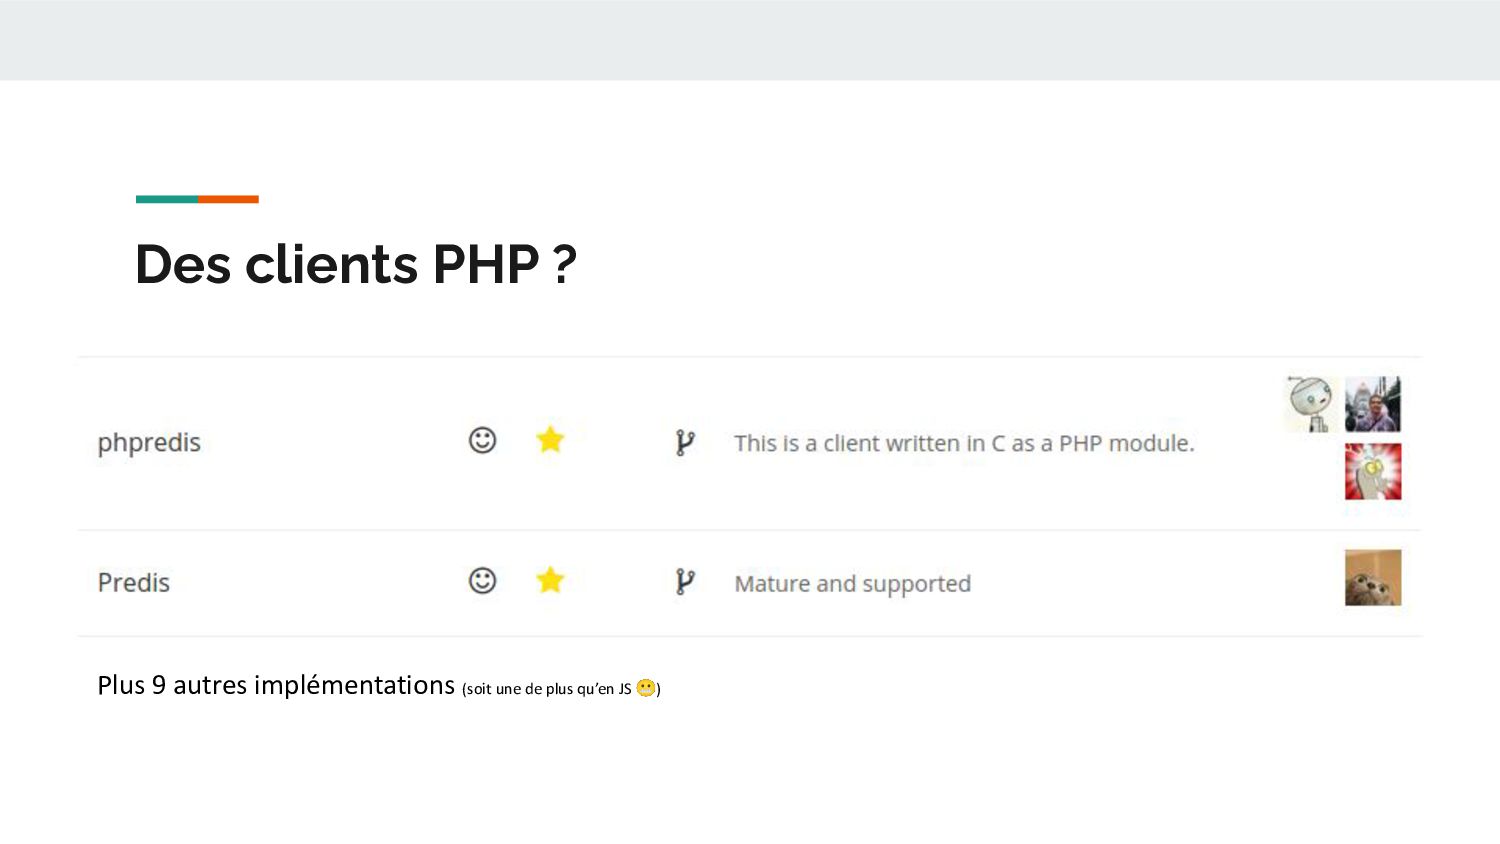The width and height of the screenshot is (1500, 844).
Task: Click the yellow emoji in the footnote
Action: pos(646,688)
